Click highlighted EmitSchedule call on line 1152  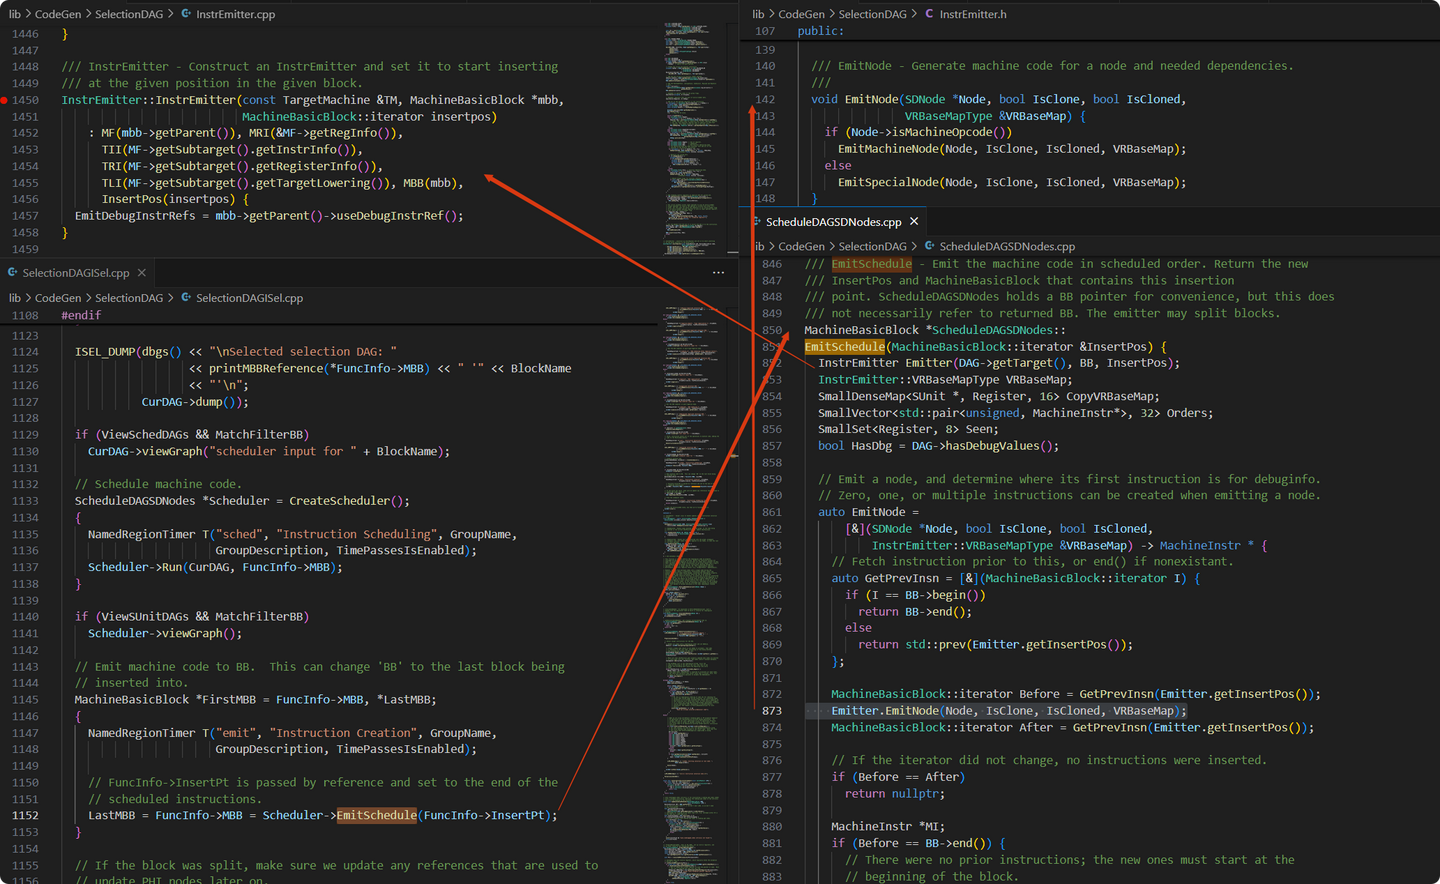pyautogui.click(x=376, y=815)
